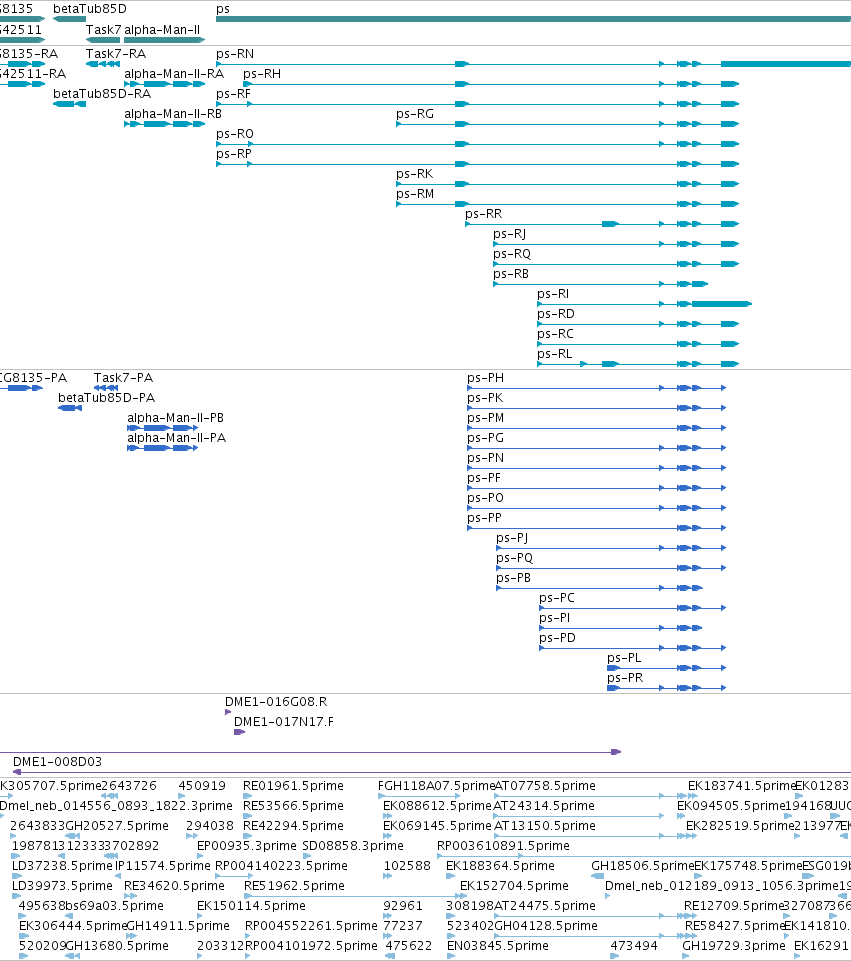Click the alpha-Man-II-PB protein label

pyautogui.click(x=175, y=418)
